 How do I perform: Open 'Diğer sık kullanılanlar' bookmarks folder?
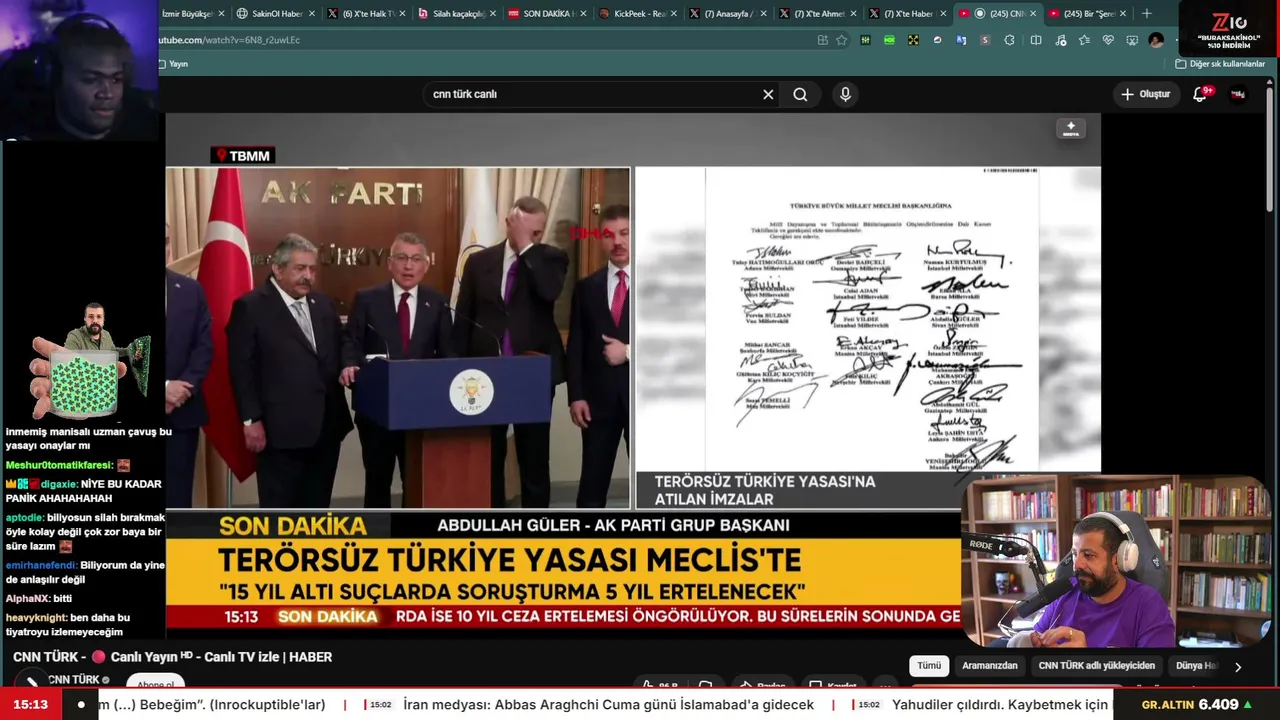[x=1220, y=64]
